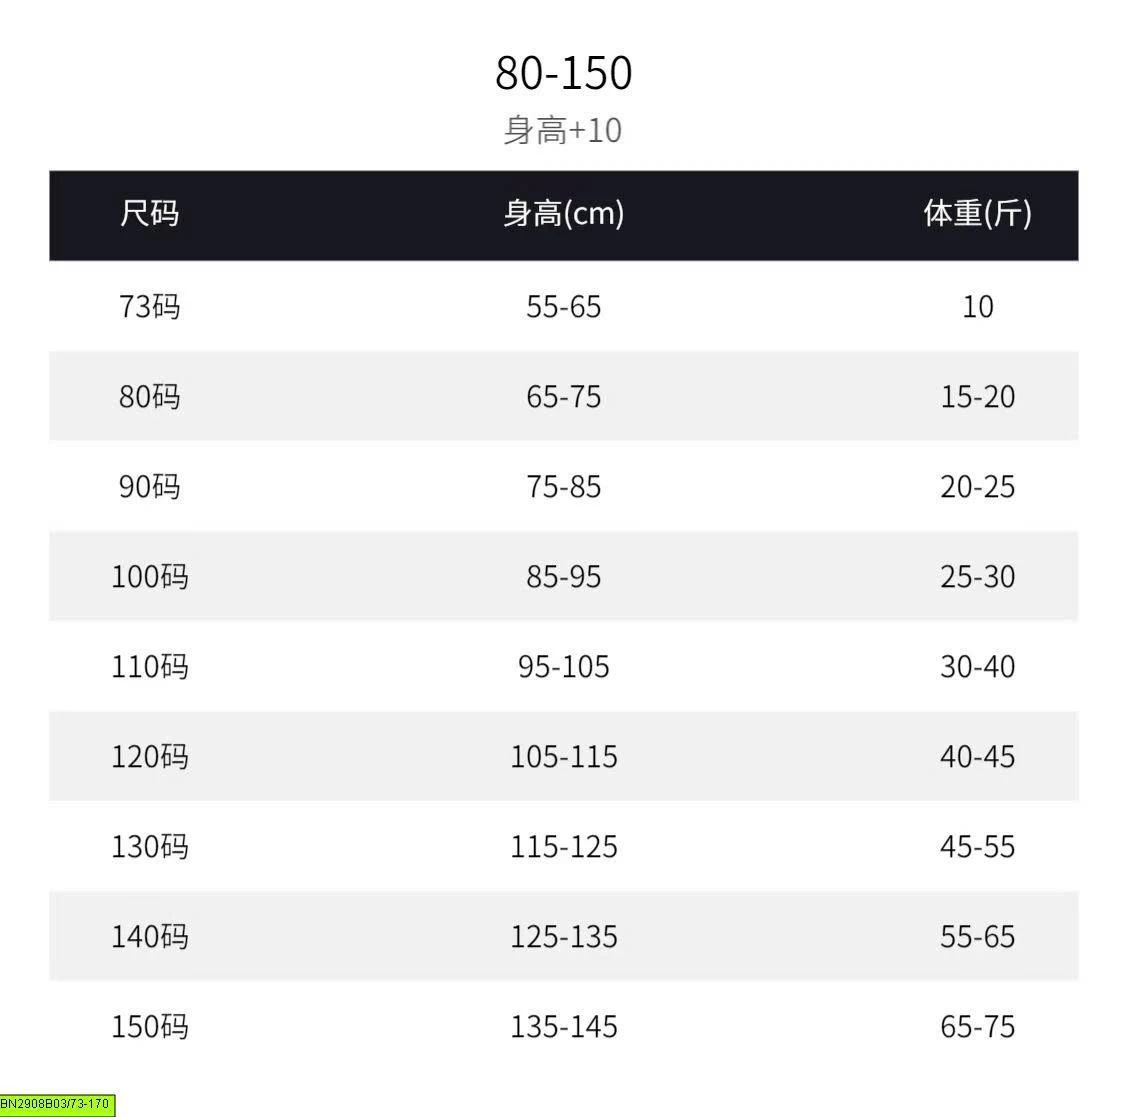This screenshot has width=1125, height=1117.
Task: Select the 130码 size cell
Action: 149,847
